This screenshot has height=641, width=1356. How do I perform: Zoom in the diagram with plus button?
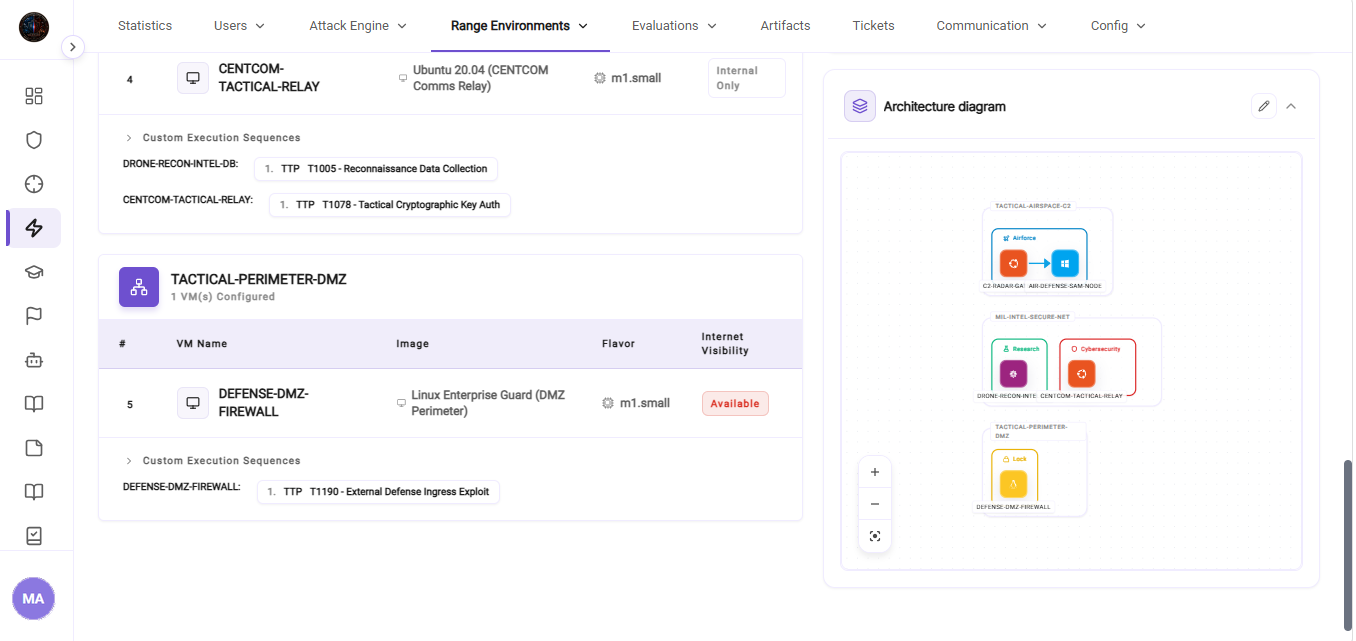(x=875, y=472)
